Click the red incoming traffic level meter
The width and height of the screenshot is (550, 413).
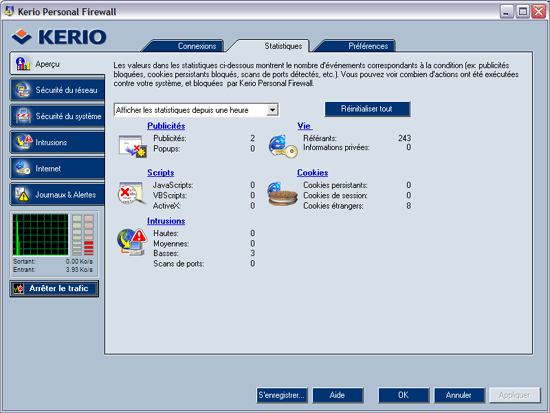(x=89, y=235)
